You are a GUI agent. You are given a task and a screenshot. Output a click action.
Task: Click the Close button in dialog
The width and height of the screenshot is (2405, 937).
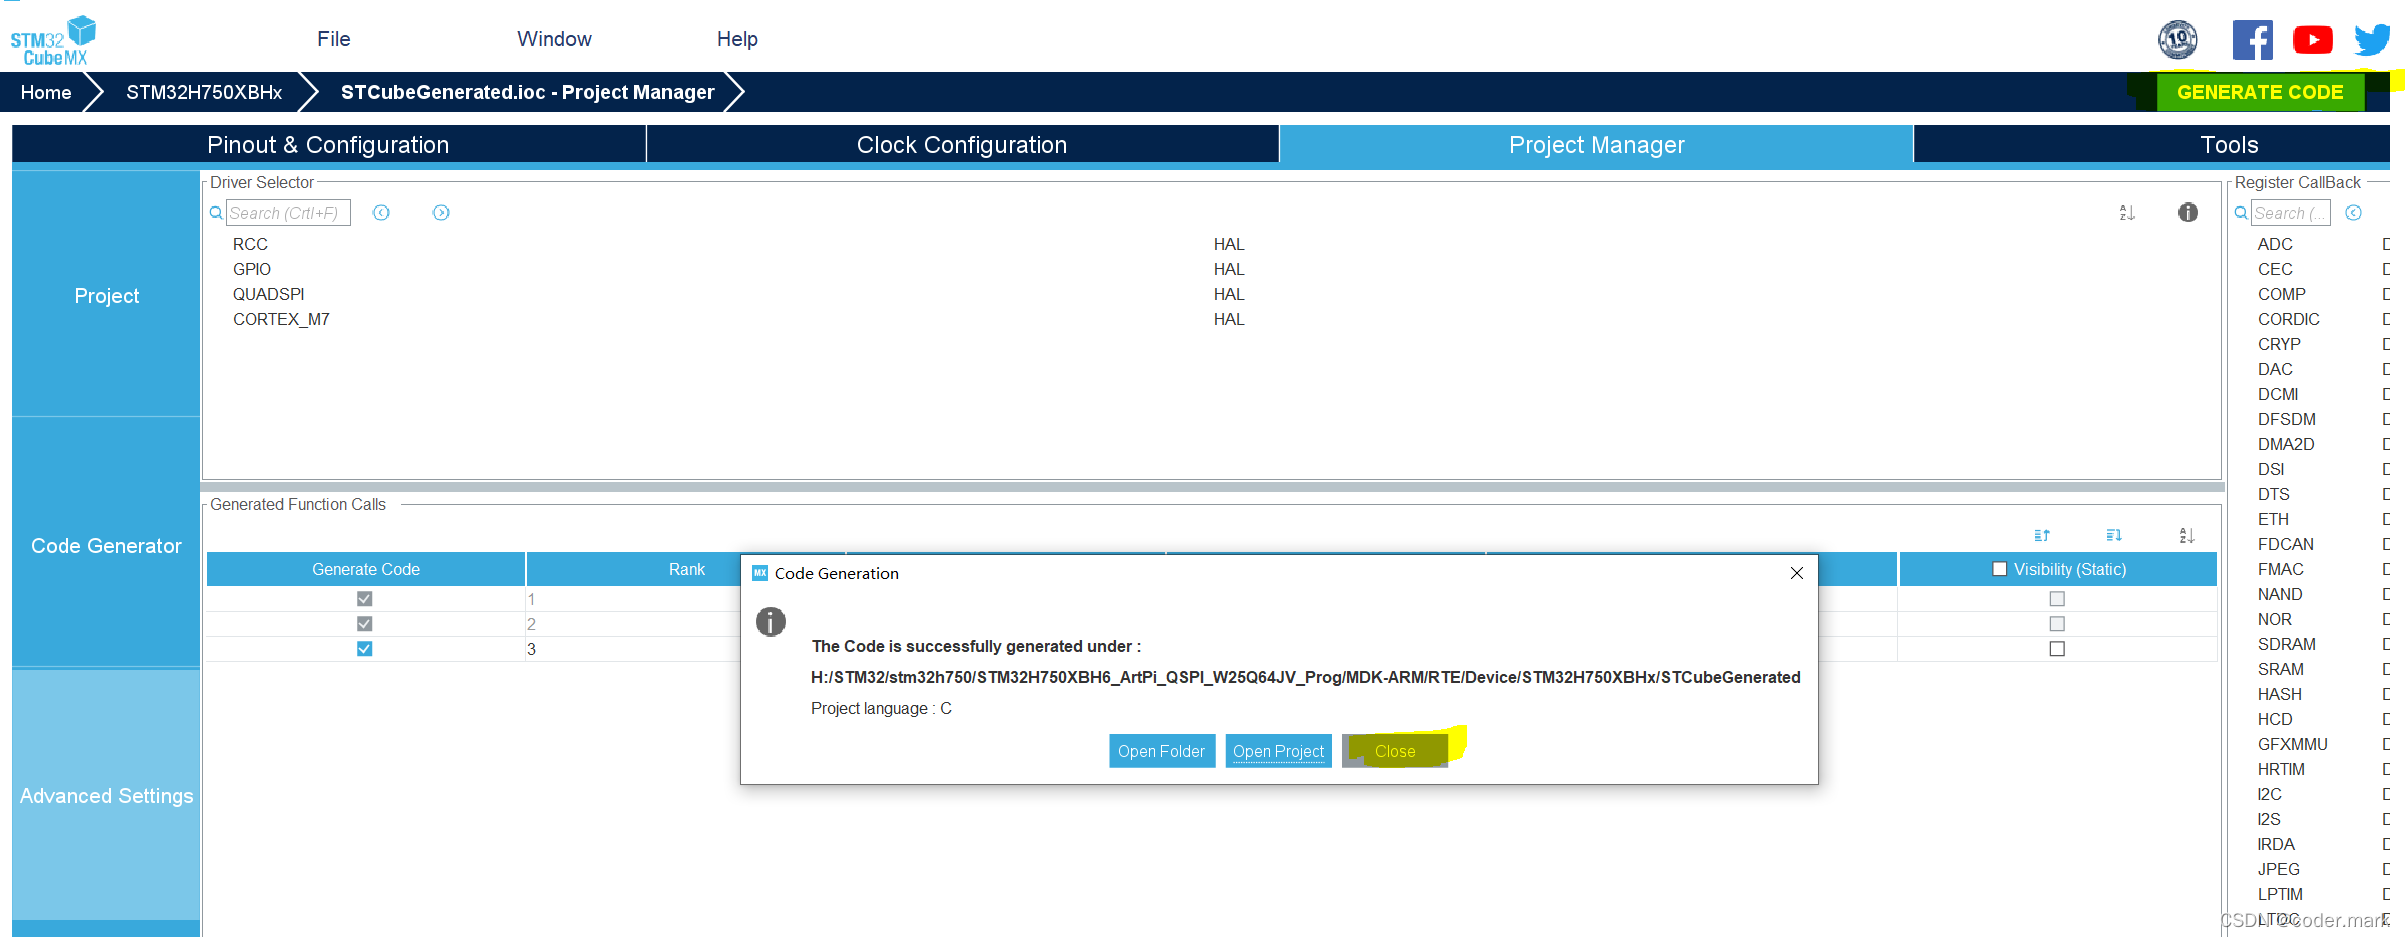[1395, 751]
